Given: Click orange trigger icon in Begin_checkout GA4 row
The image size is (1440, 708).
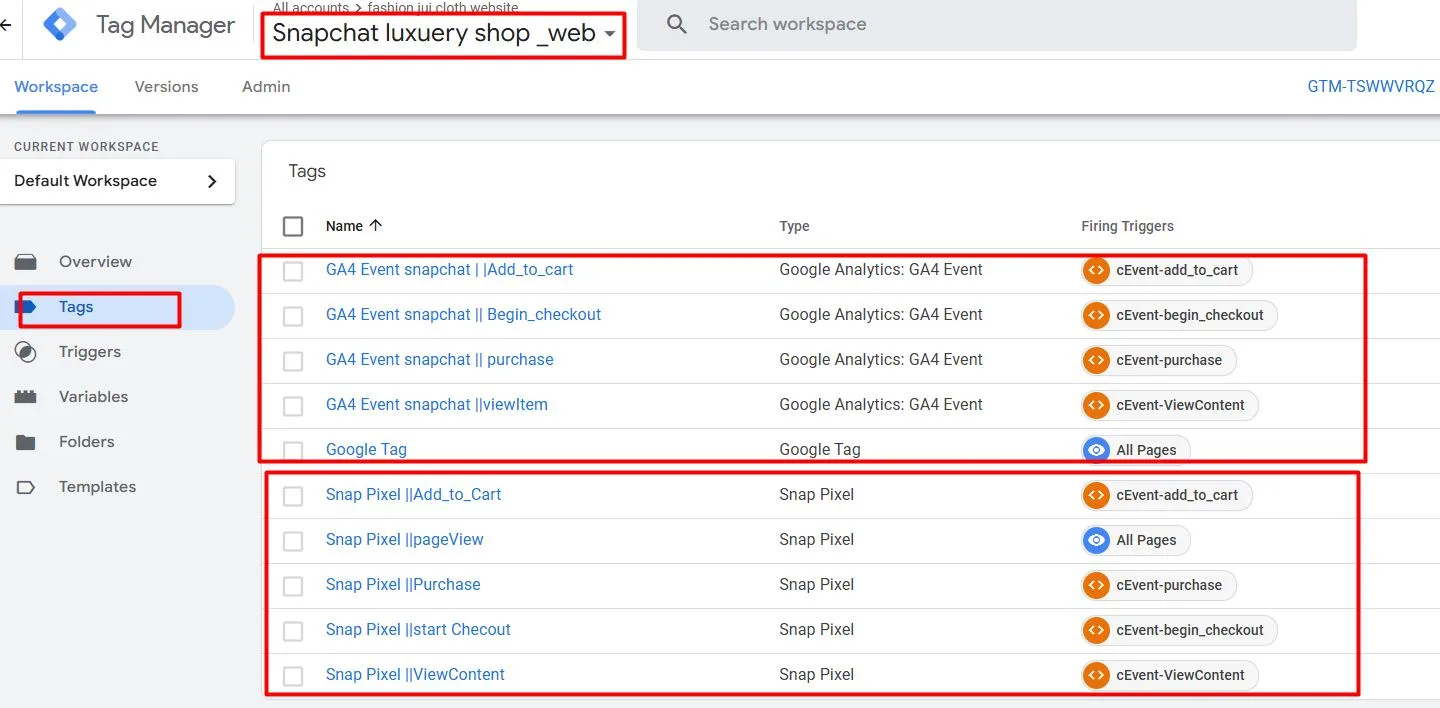Looking at the screenshot, I should tap(1097, 315).
